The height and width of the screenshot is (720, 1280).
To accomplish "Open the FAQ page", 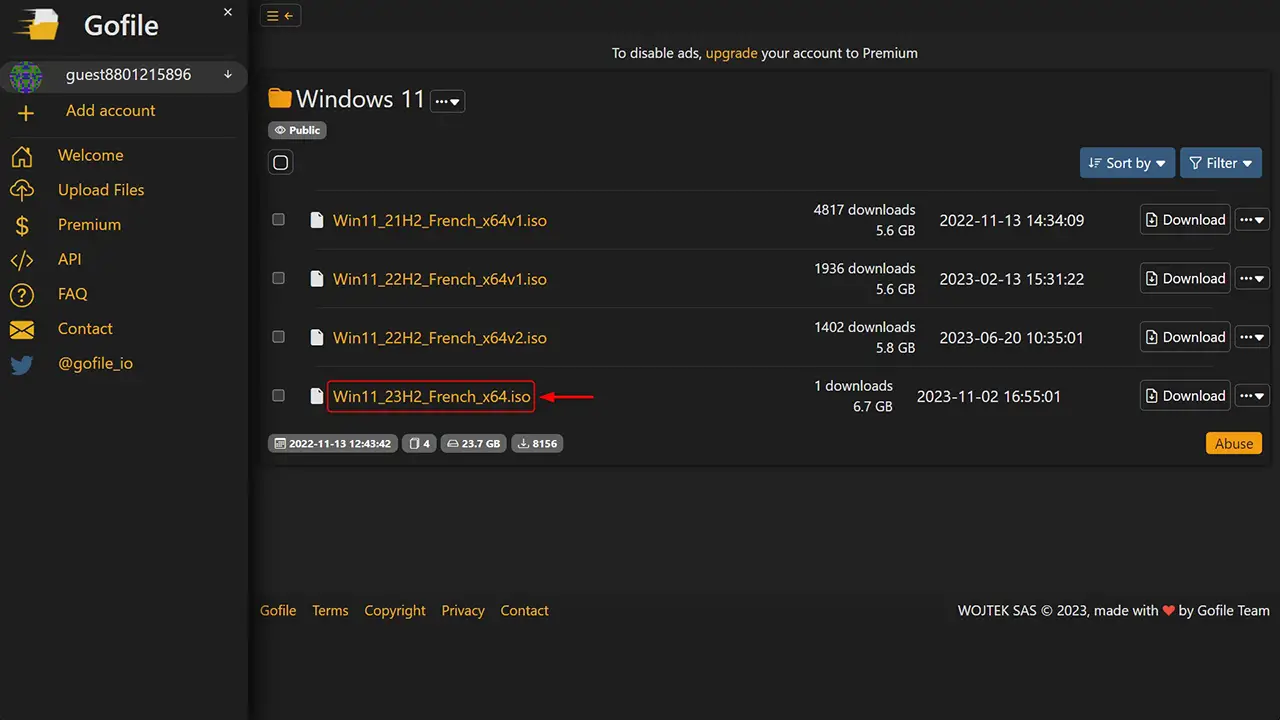I will pos(72,294).
